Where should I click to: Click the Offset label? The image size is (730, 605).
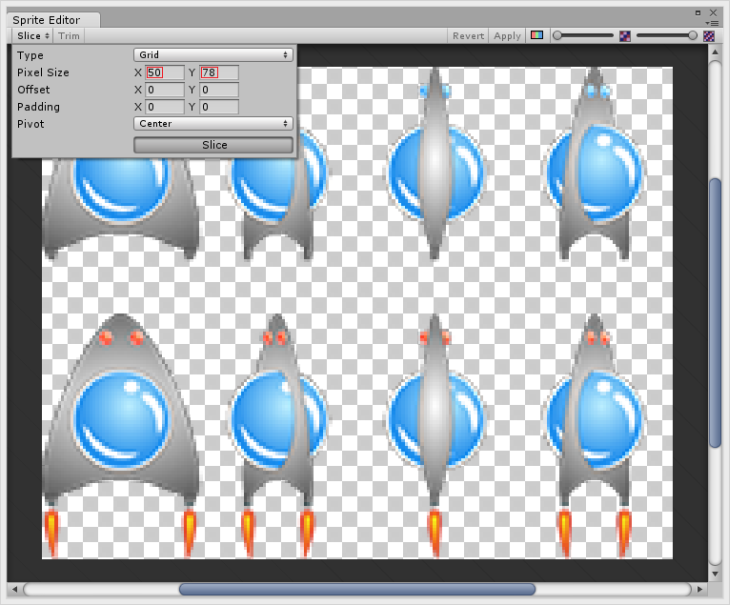[x=34, y=90]
